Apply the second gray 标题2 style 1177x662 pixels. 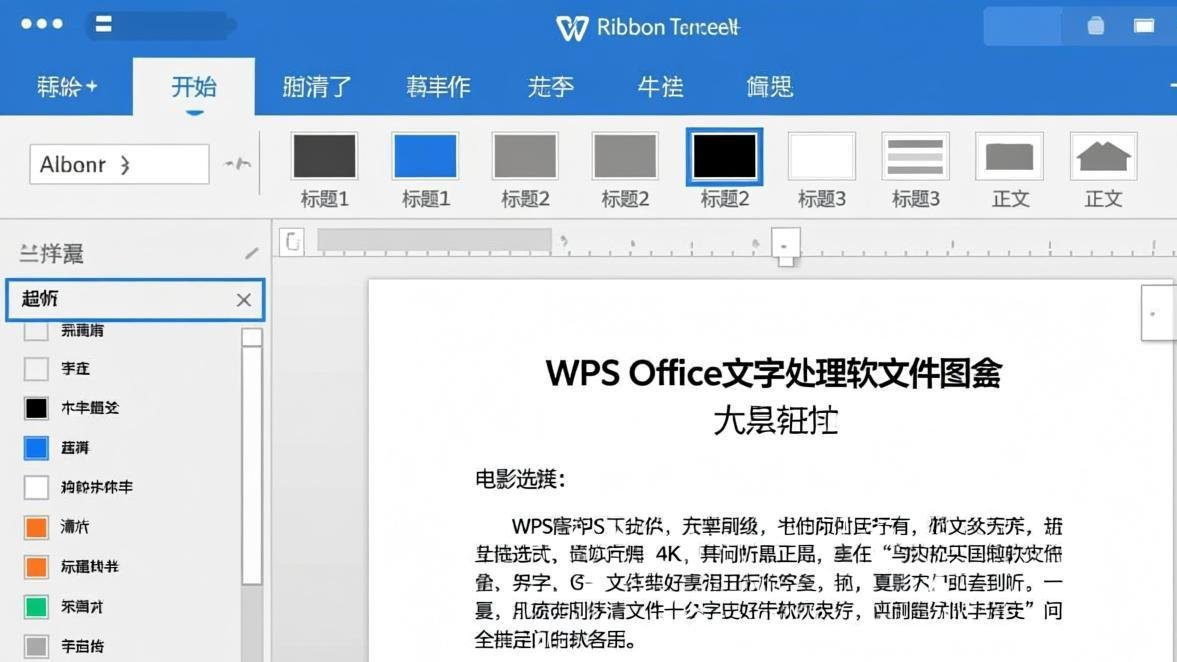pyautogui.click(x=625, y=156)
